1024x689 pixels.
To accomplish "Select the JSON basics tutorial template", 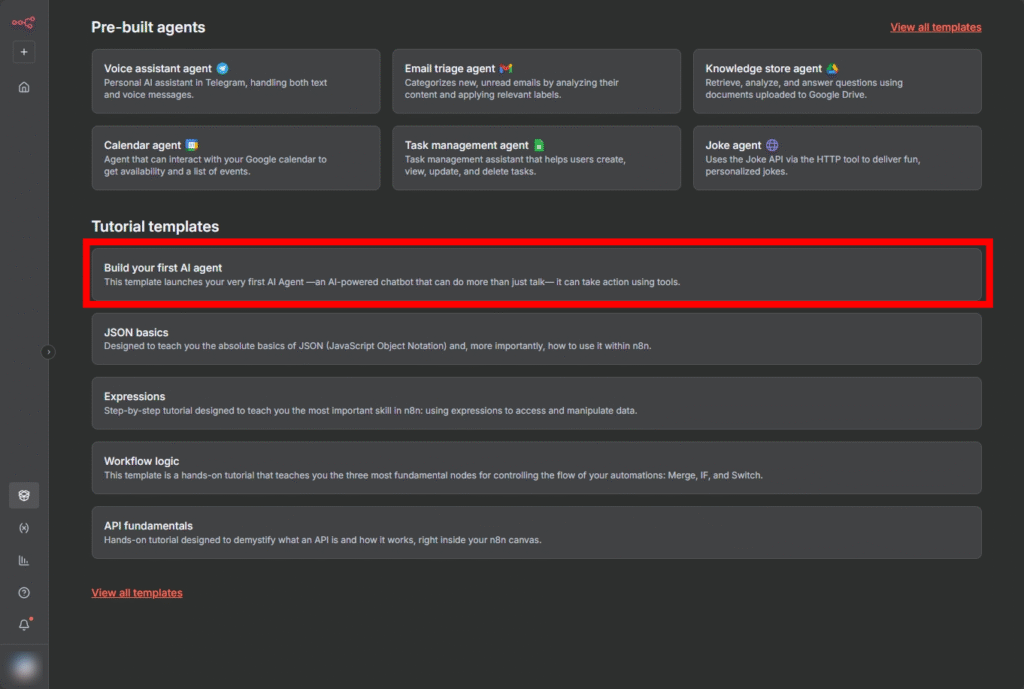I will coord(536,339).
